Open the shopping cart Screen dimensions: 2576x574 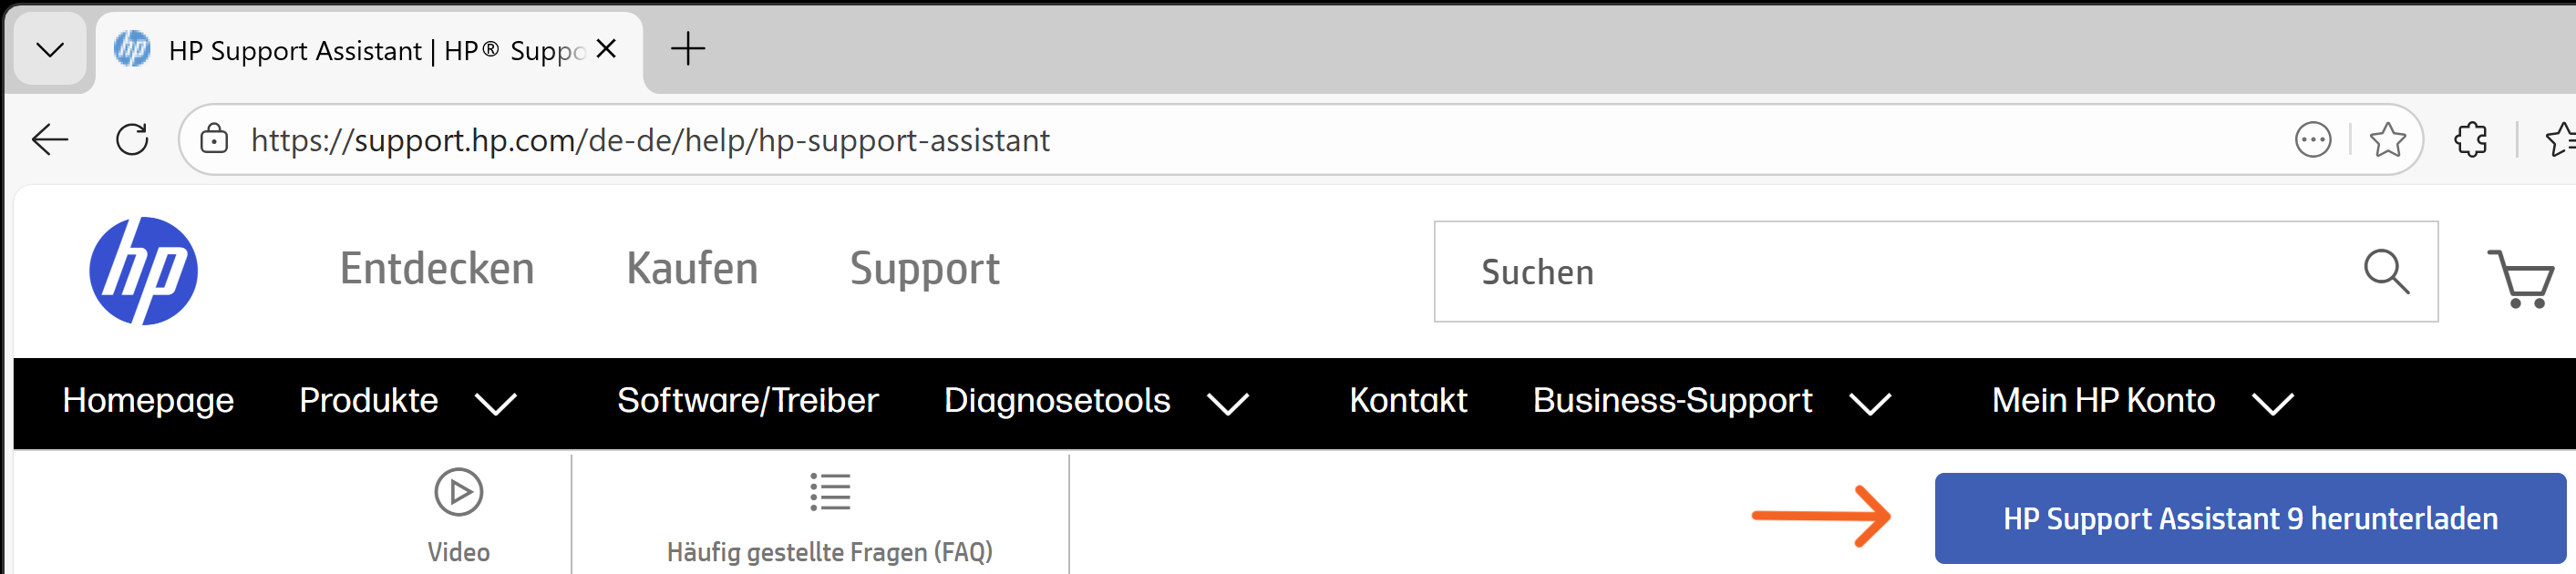coord(2520,277)
